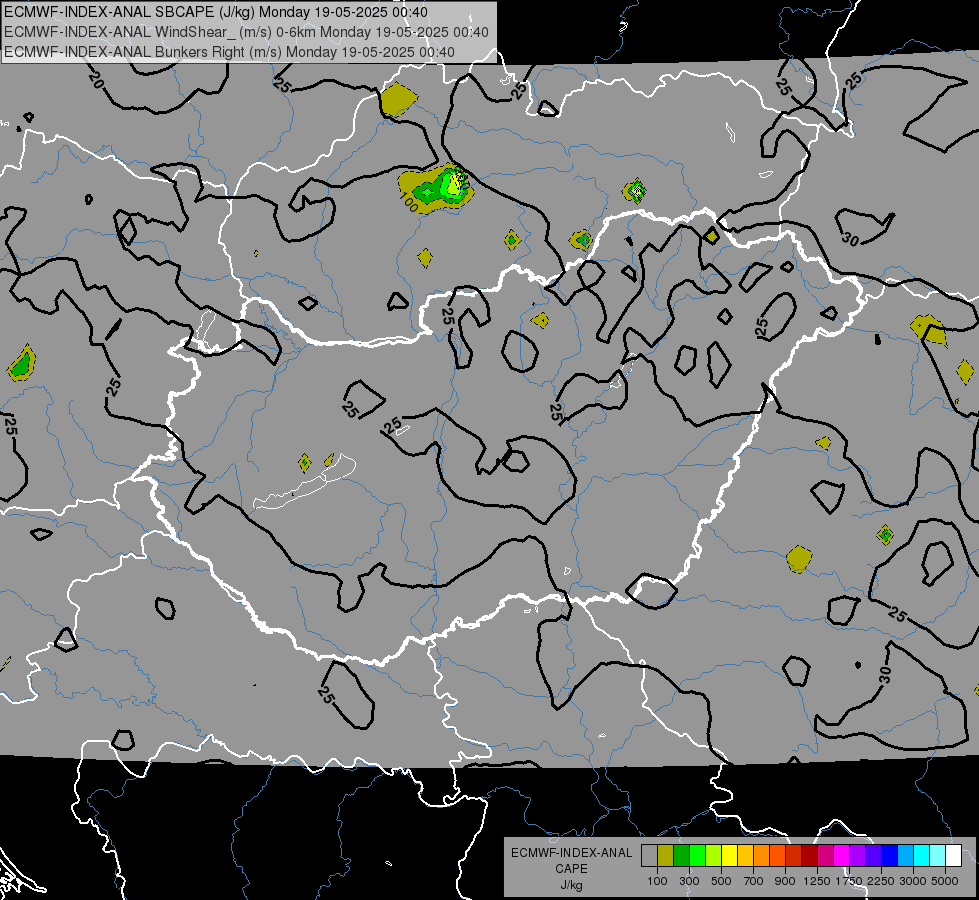Image resolution: width=979 pixels, height=900 pixels.
Task: Click the largest green-yellow CAPE maximum blob
Action: (437, 189)
